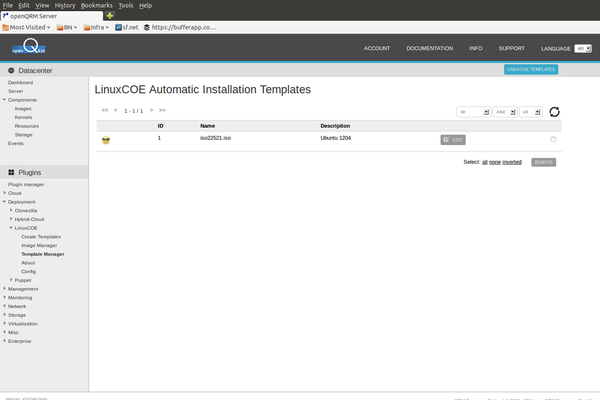Viewport: 600px width, 400px height.
Task: Expand the Puppet node
Action: click(x=11, y=280)
